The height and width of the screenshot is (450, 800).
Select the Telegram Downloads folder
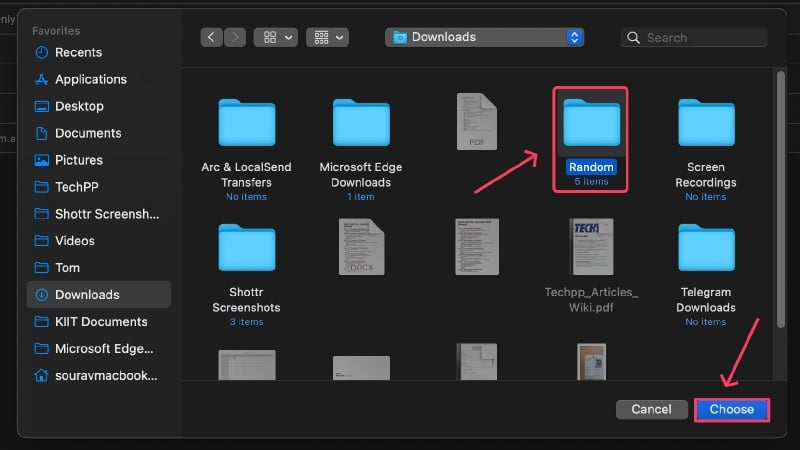(x=706, y=248)
